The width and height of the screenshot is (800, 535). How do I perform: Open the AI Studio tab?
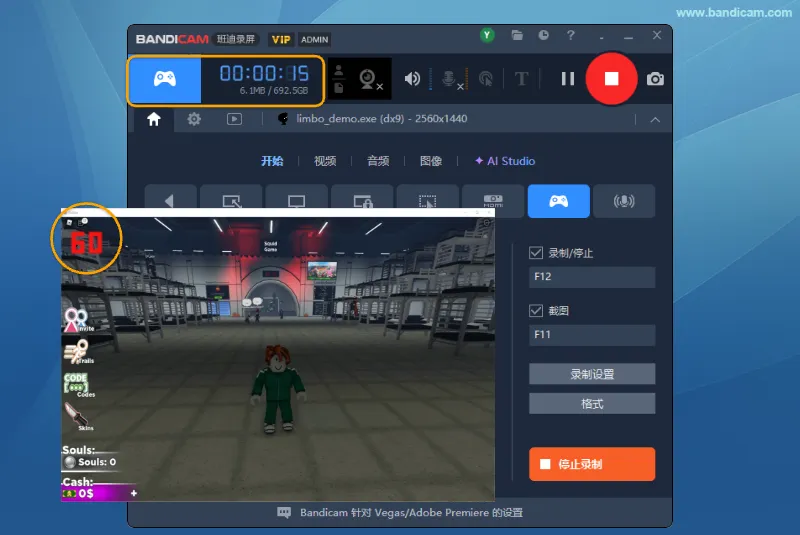pos(505,161)
